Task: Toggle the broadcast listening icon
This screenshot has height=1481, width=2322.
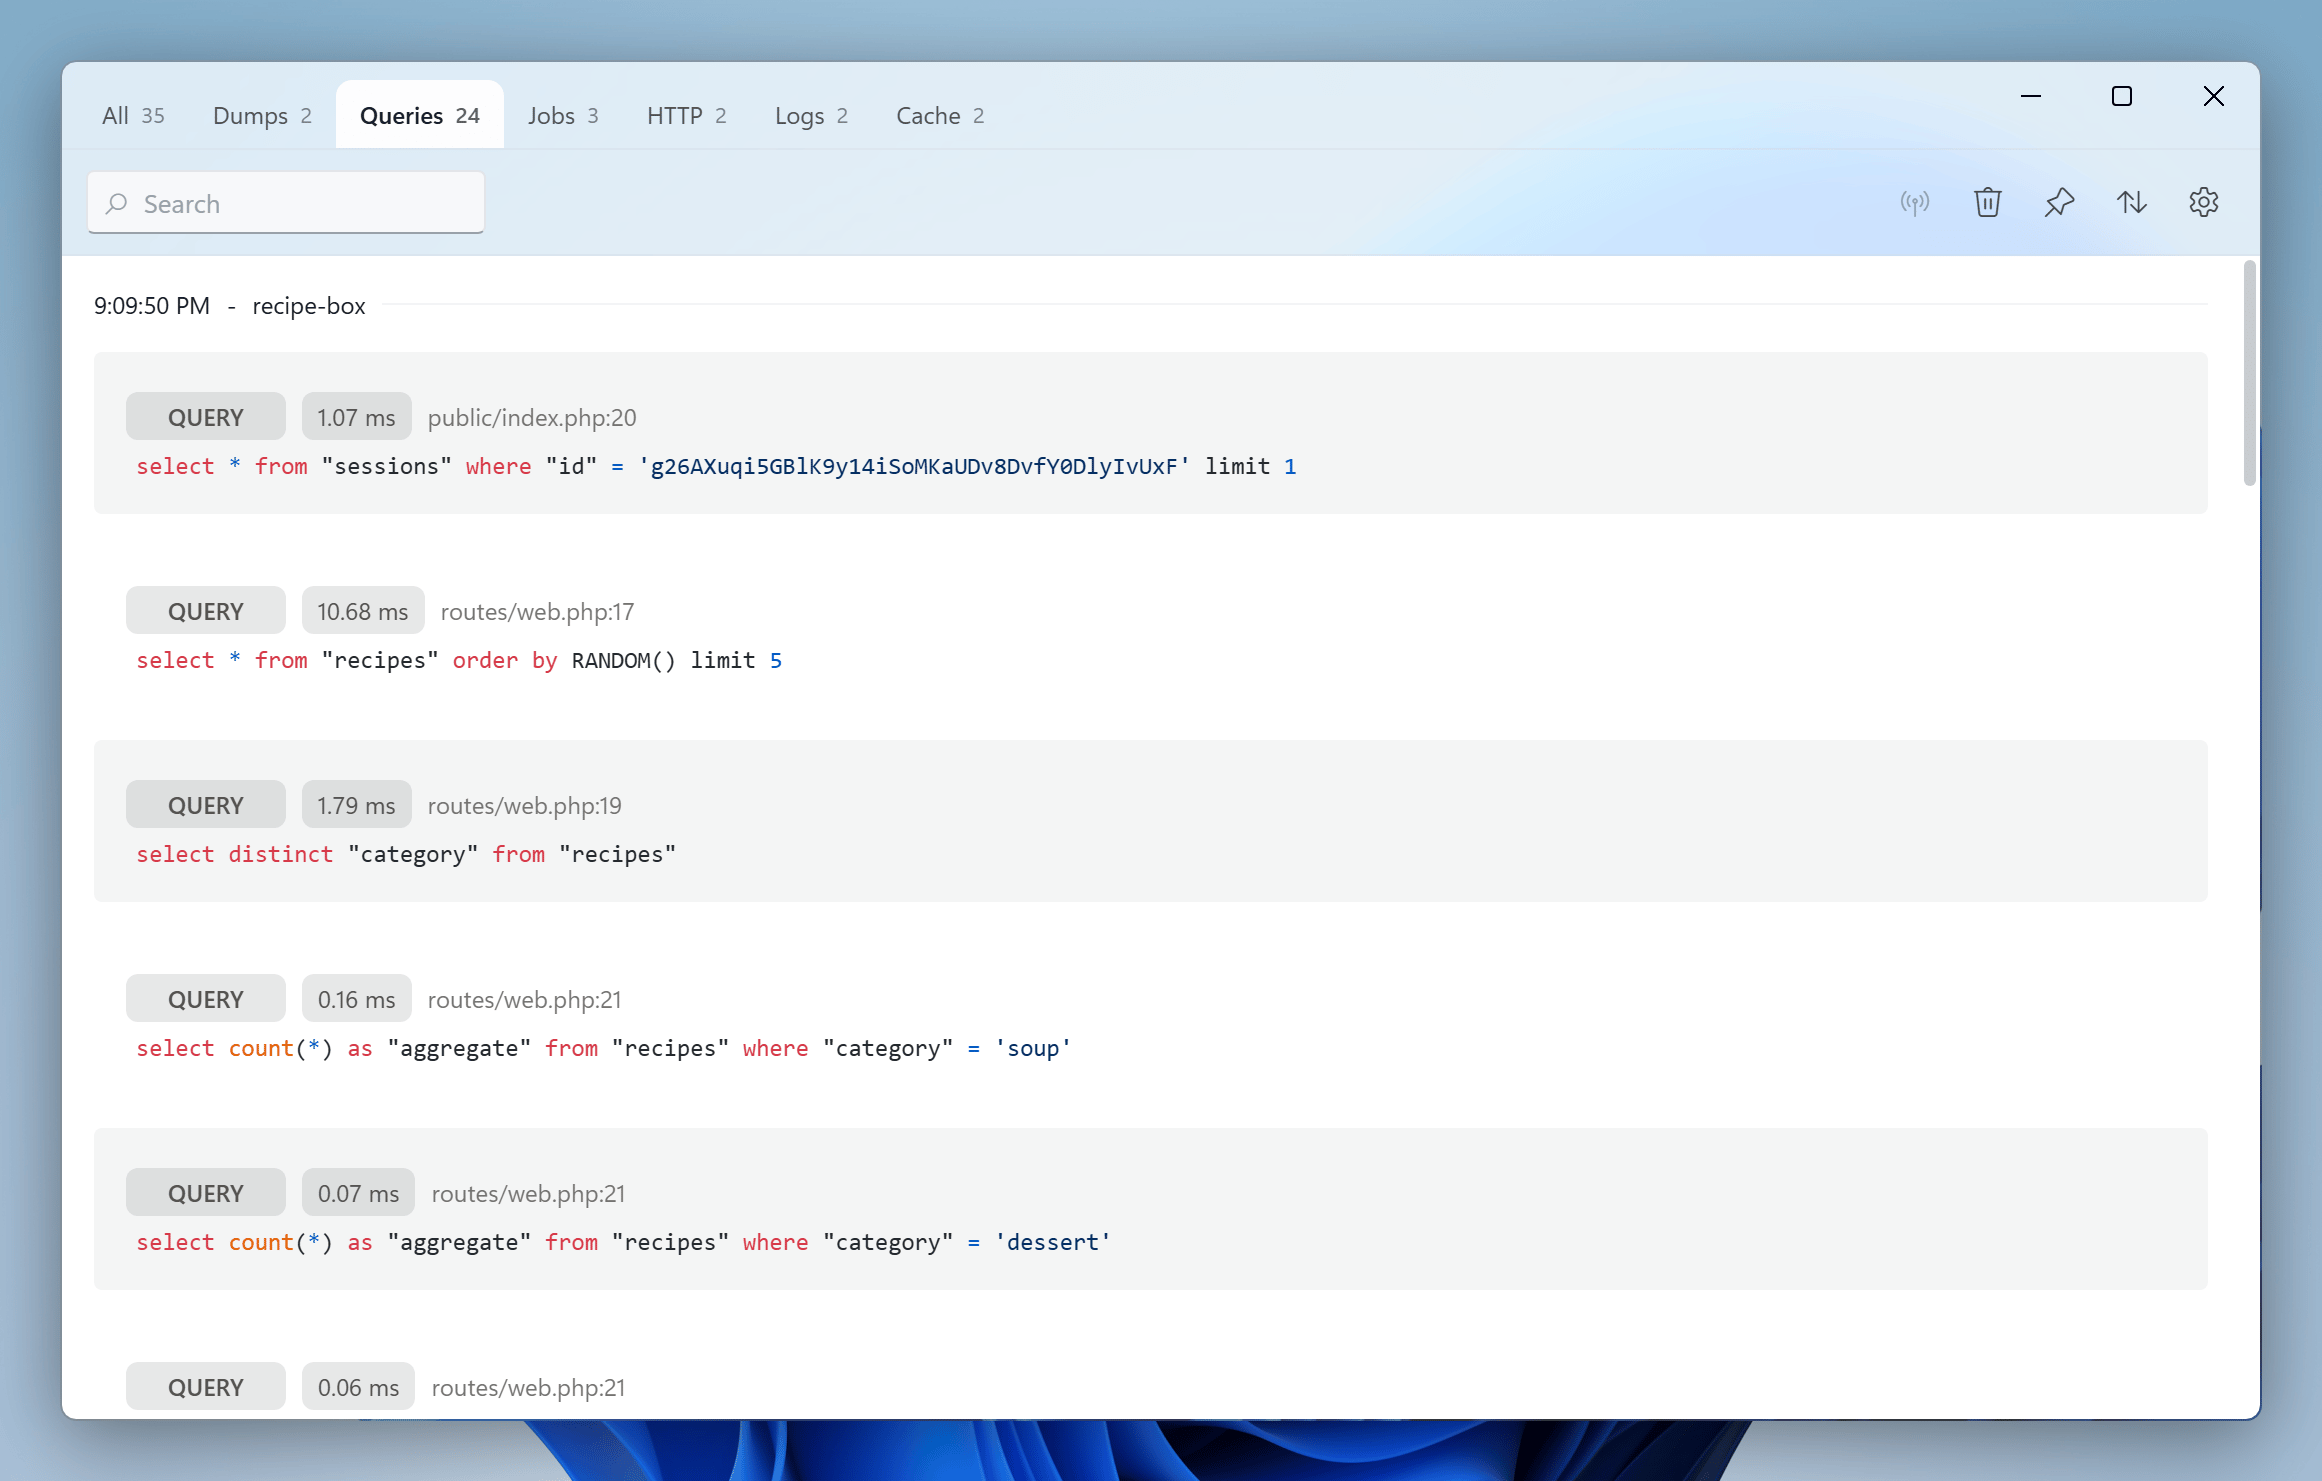Action: [x=1914, y=203]
